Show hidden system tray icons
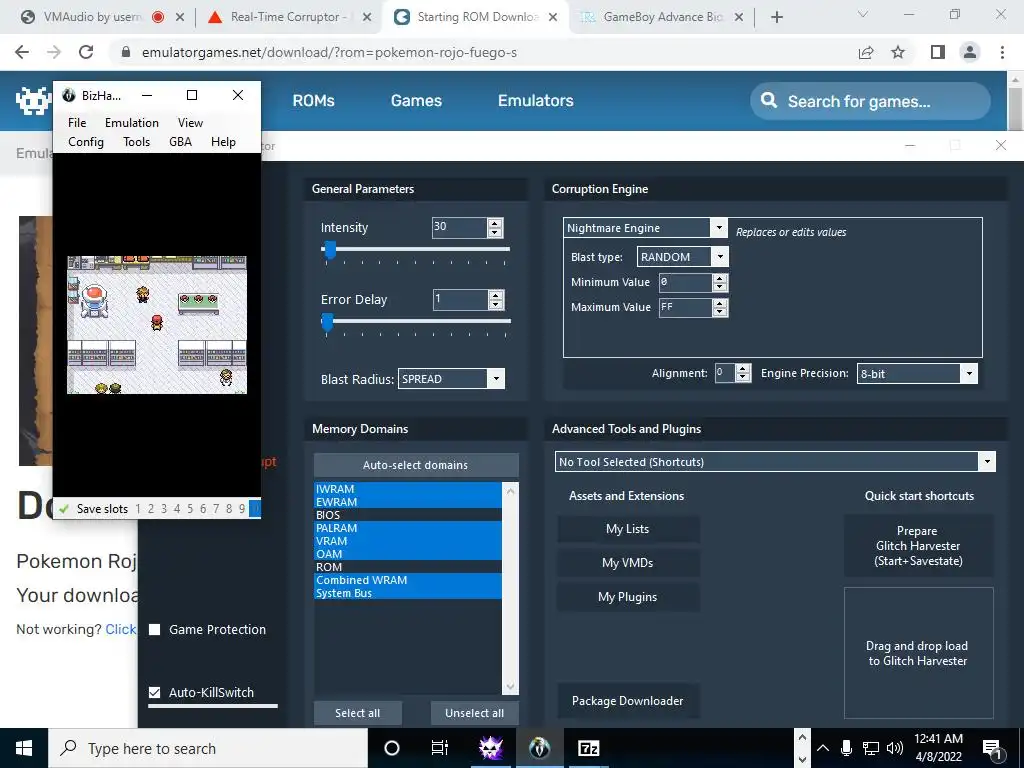Viewport: 1024px width, 768px height. [823, 748]
